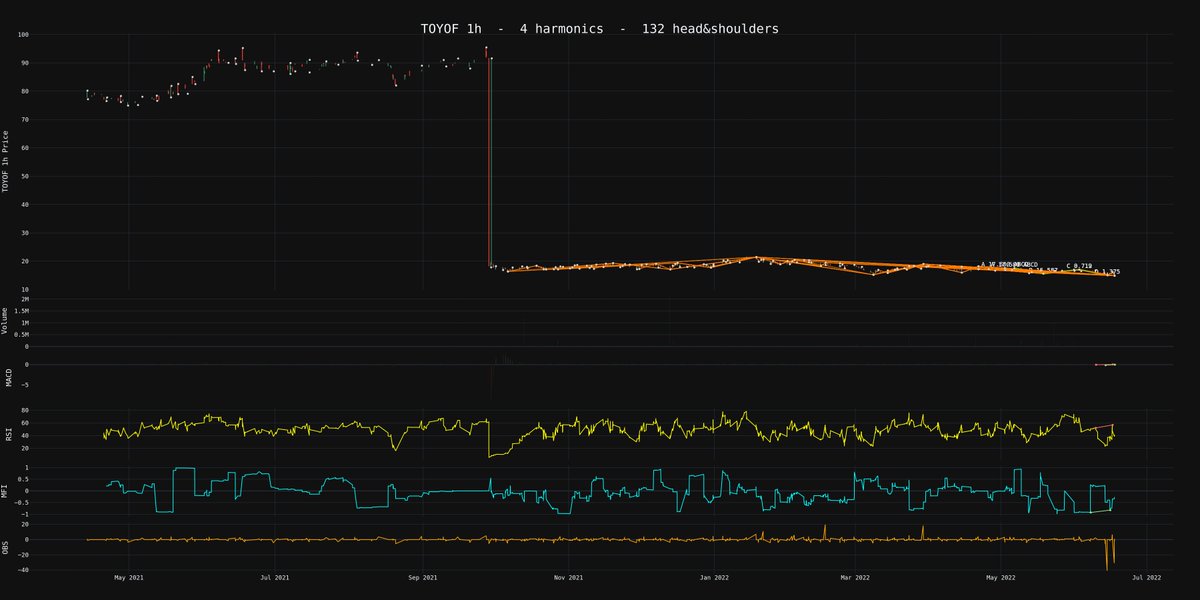Click the "Sep 2021" date tick label

click(x=423, y=578)
